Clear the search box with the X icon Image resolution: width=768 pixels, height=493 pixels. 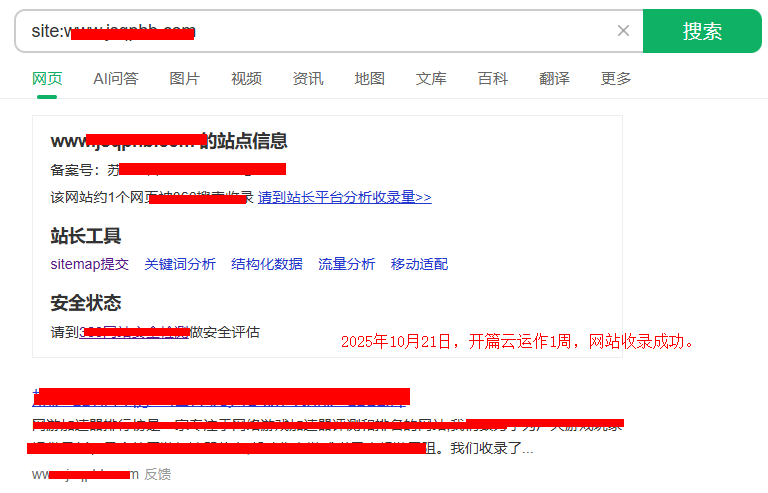623,31
